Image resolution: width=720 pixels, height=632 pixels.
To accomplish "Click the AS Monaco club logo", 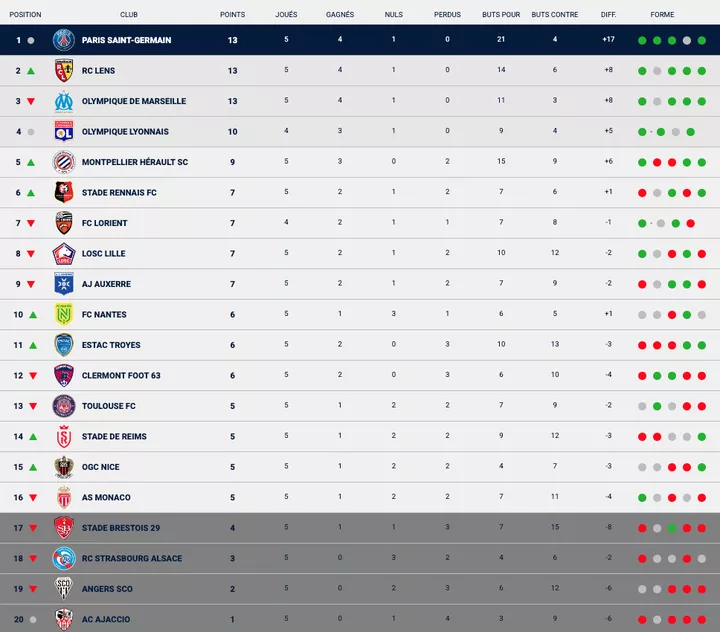I will click(x=64, y=498).
